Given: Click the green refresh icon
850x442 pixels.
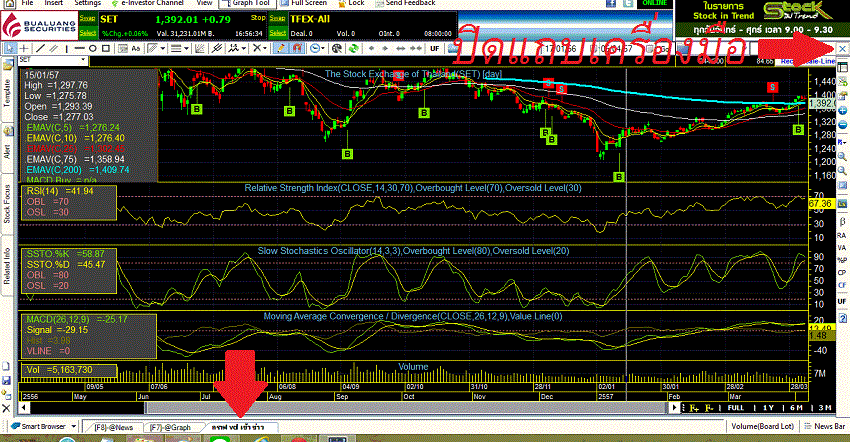Looking at the screenshot, I should (353, 49).
